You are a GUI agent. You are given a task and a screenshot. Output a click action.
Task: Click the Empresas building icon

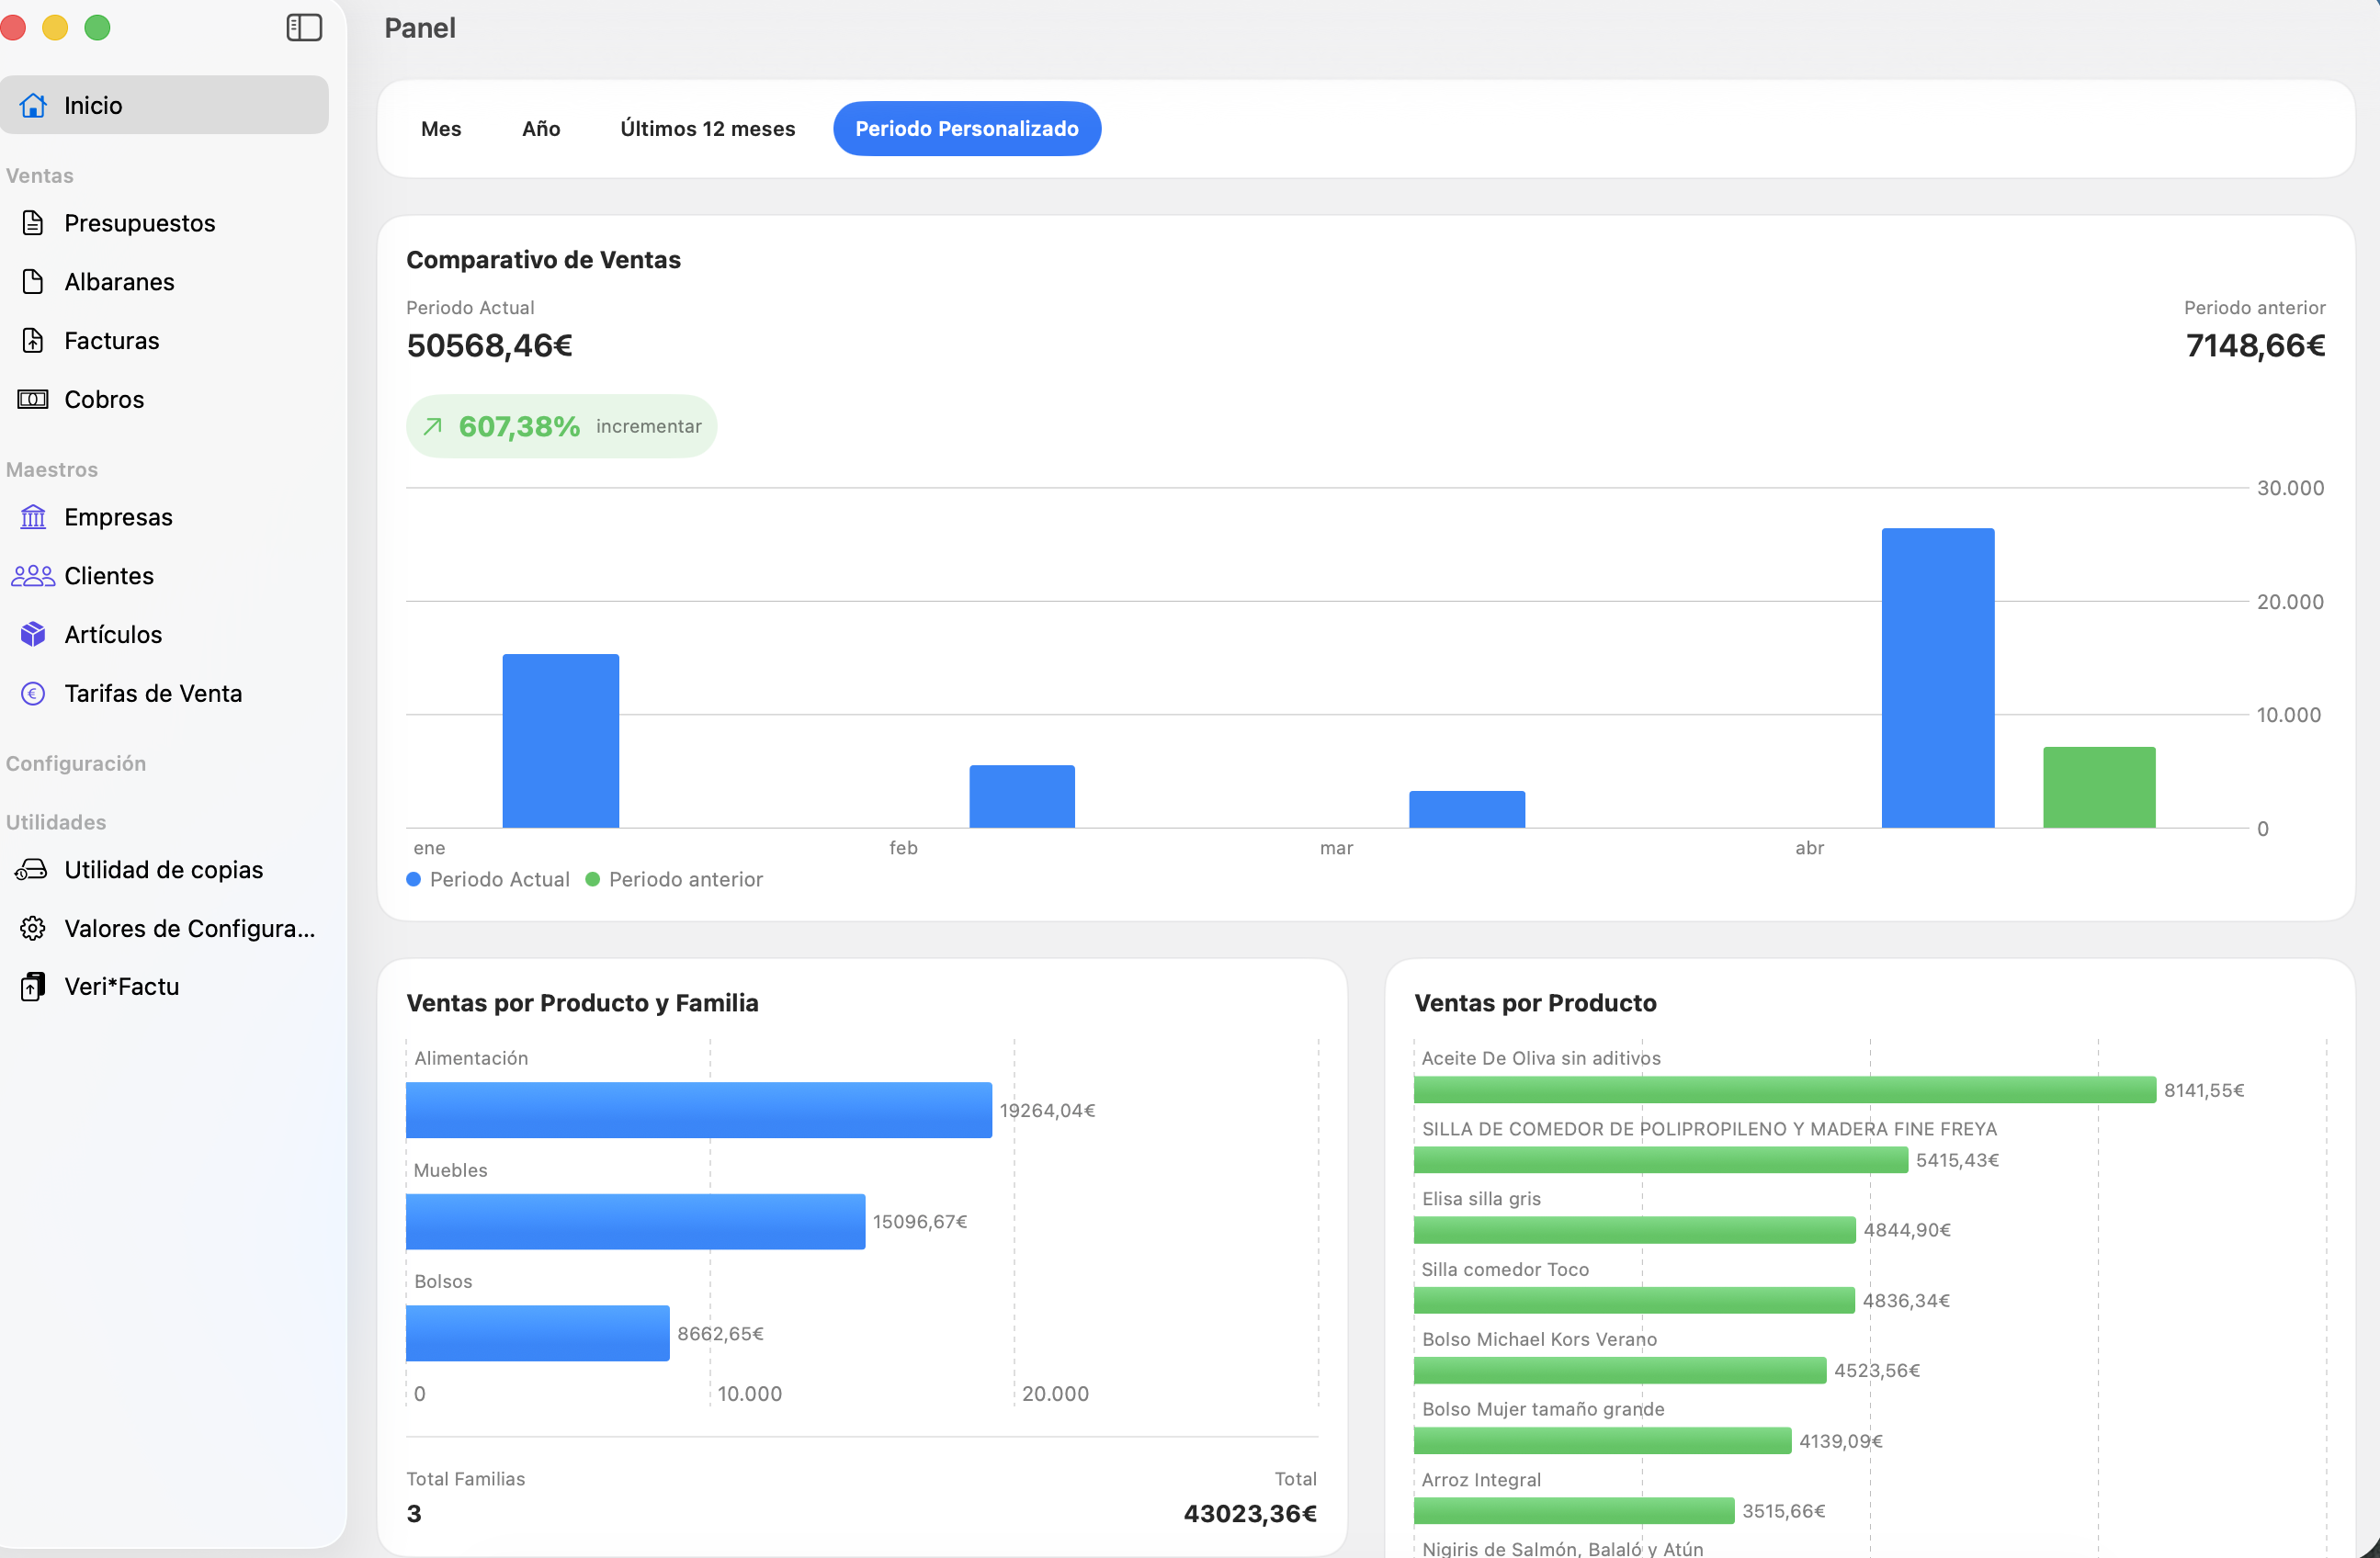tap(33, 517)
